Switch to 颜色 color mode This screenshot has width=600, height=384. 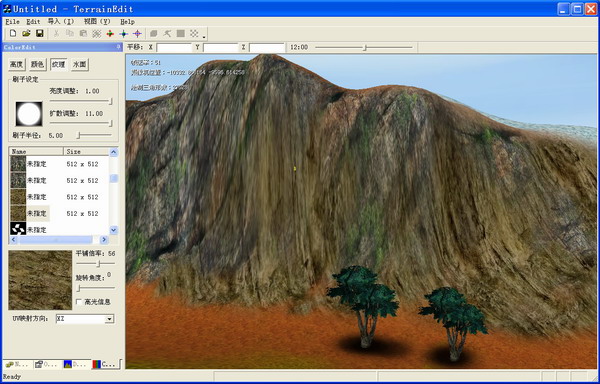(38, 65)
